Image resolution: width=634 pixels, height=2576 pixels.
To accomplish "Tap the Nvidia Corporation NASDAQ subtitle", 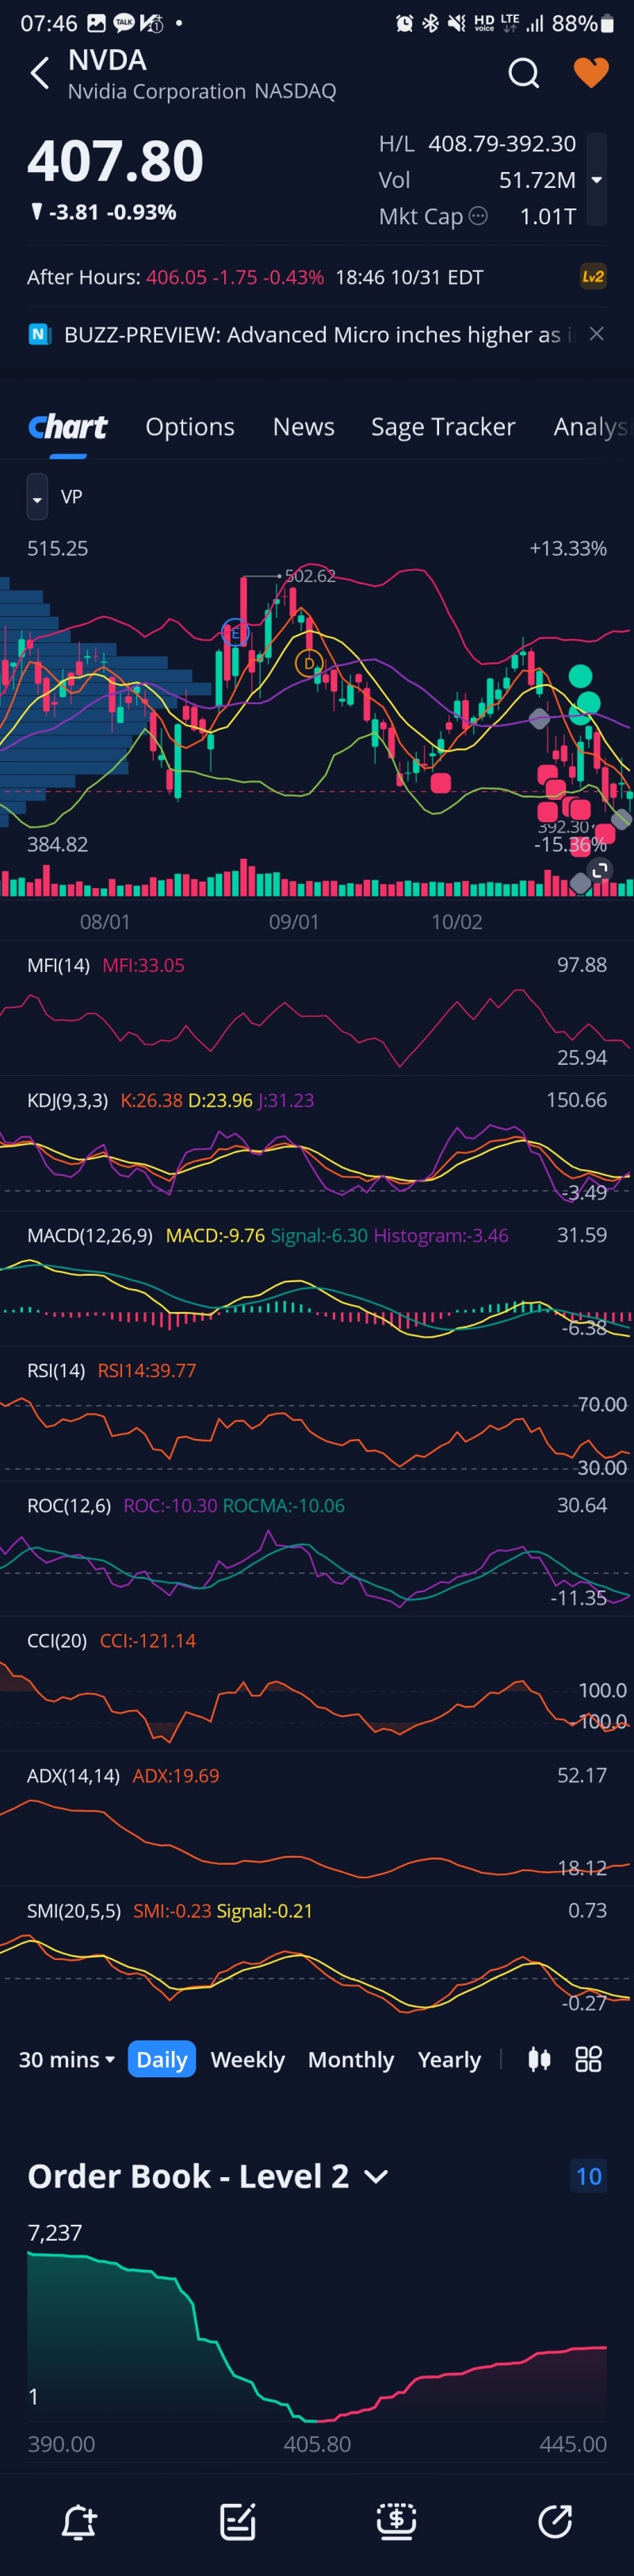I will 201,91.
